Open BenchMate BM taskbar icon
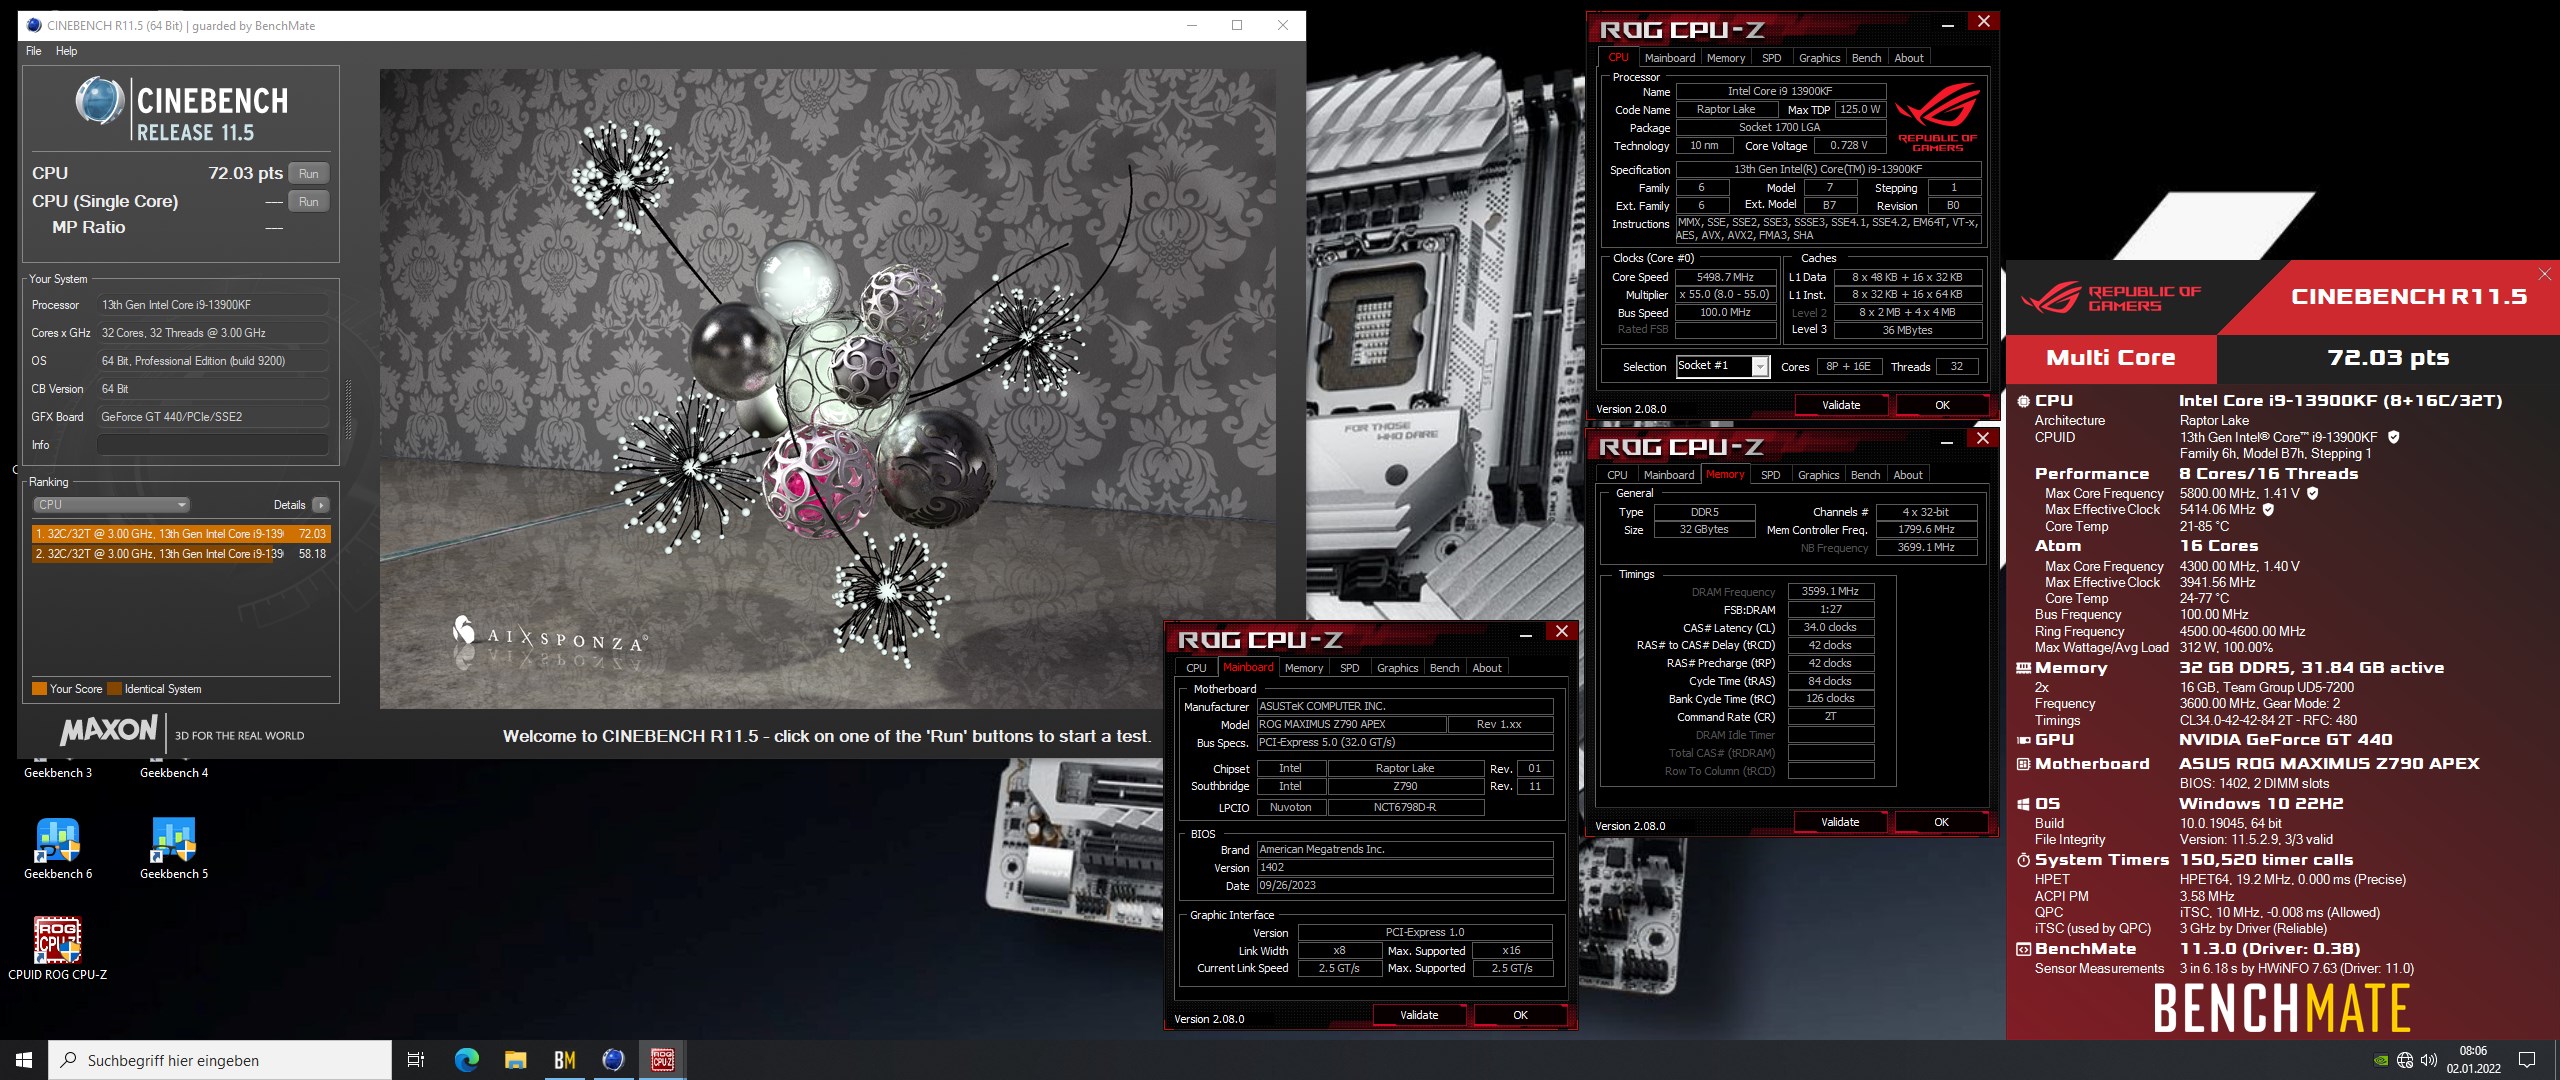2560x1080 pixels. [564, 1060]
